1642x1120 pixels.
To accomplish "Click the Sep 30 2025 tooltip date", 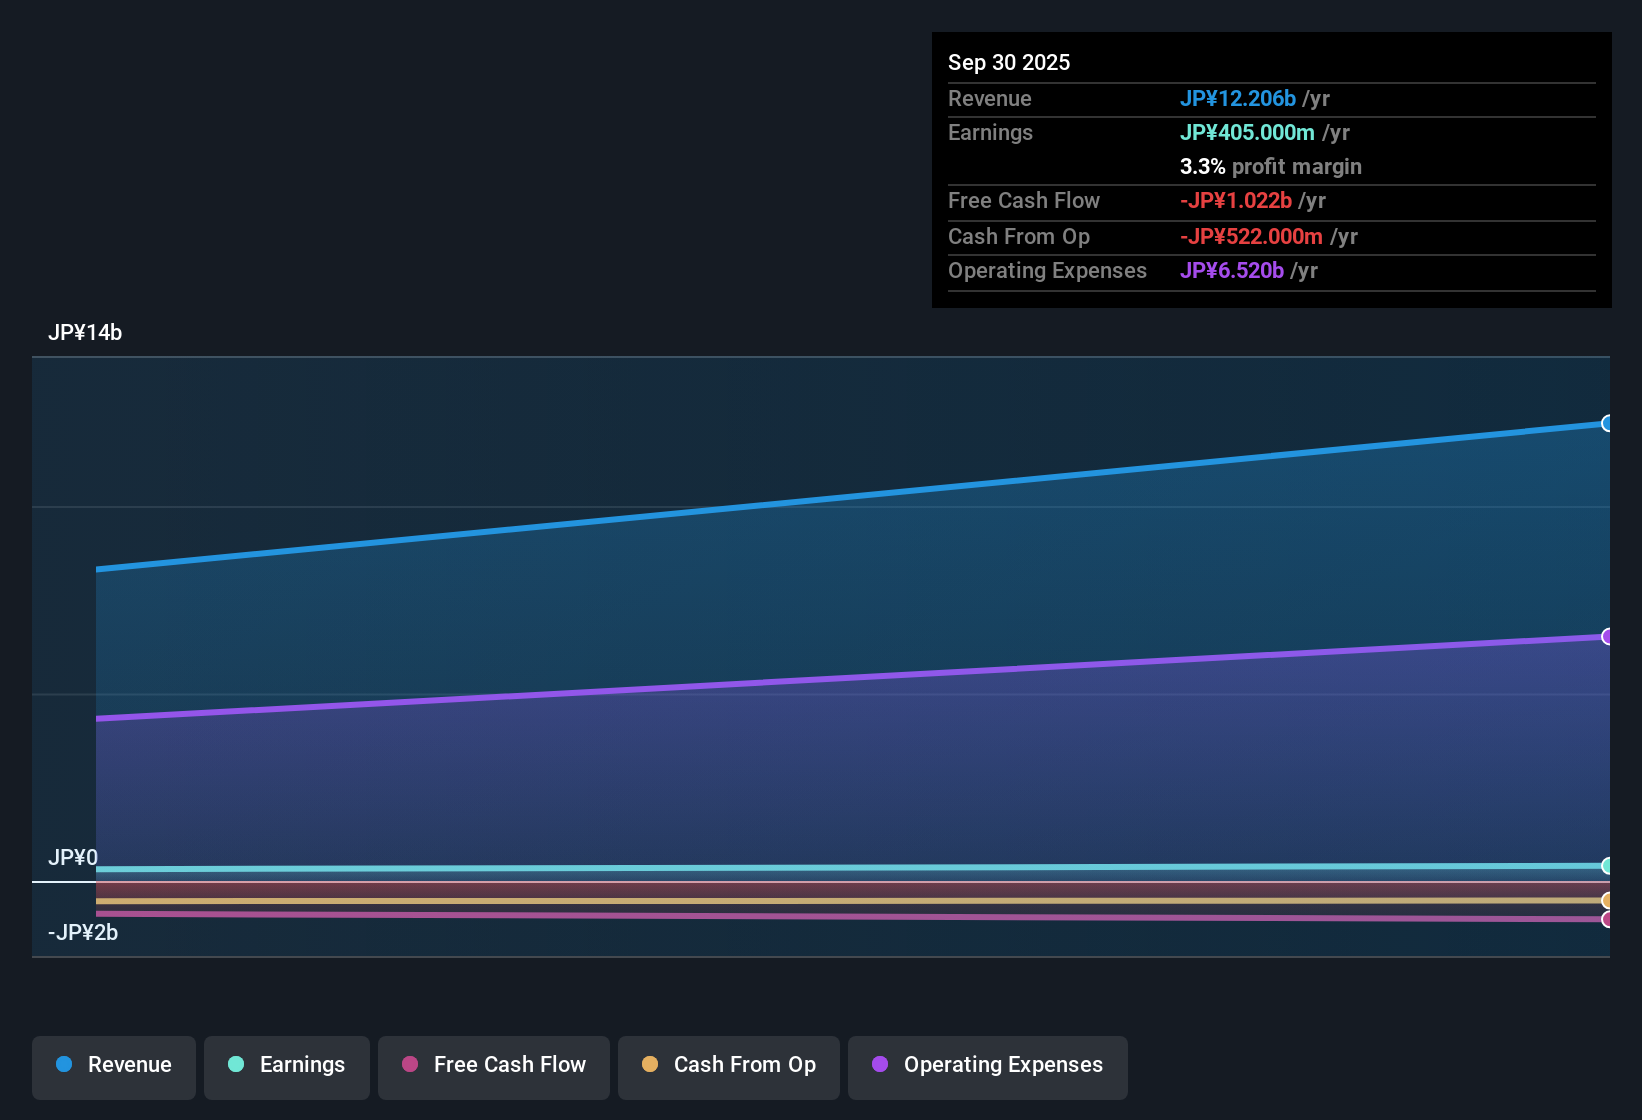I will 1009,62.
